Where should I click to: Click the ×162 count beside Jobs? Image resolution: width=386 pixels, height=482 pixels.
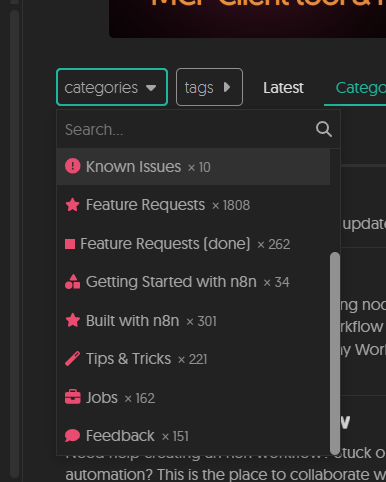point(139,399)
